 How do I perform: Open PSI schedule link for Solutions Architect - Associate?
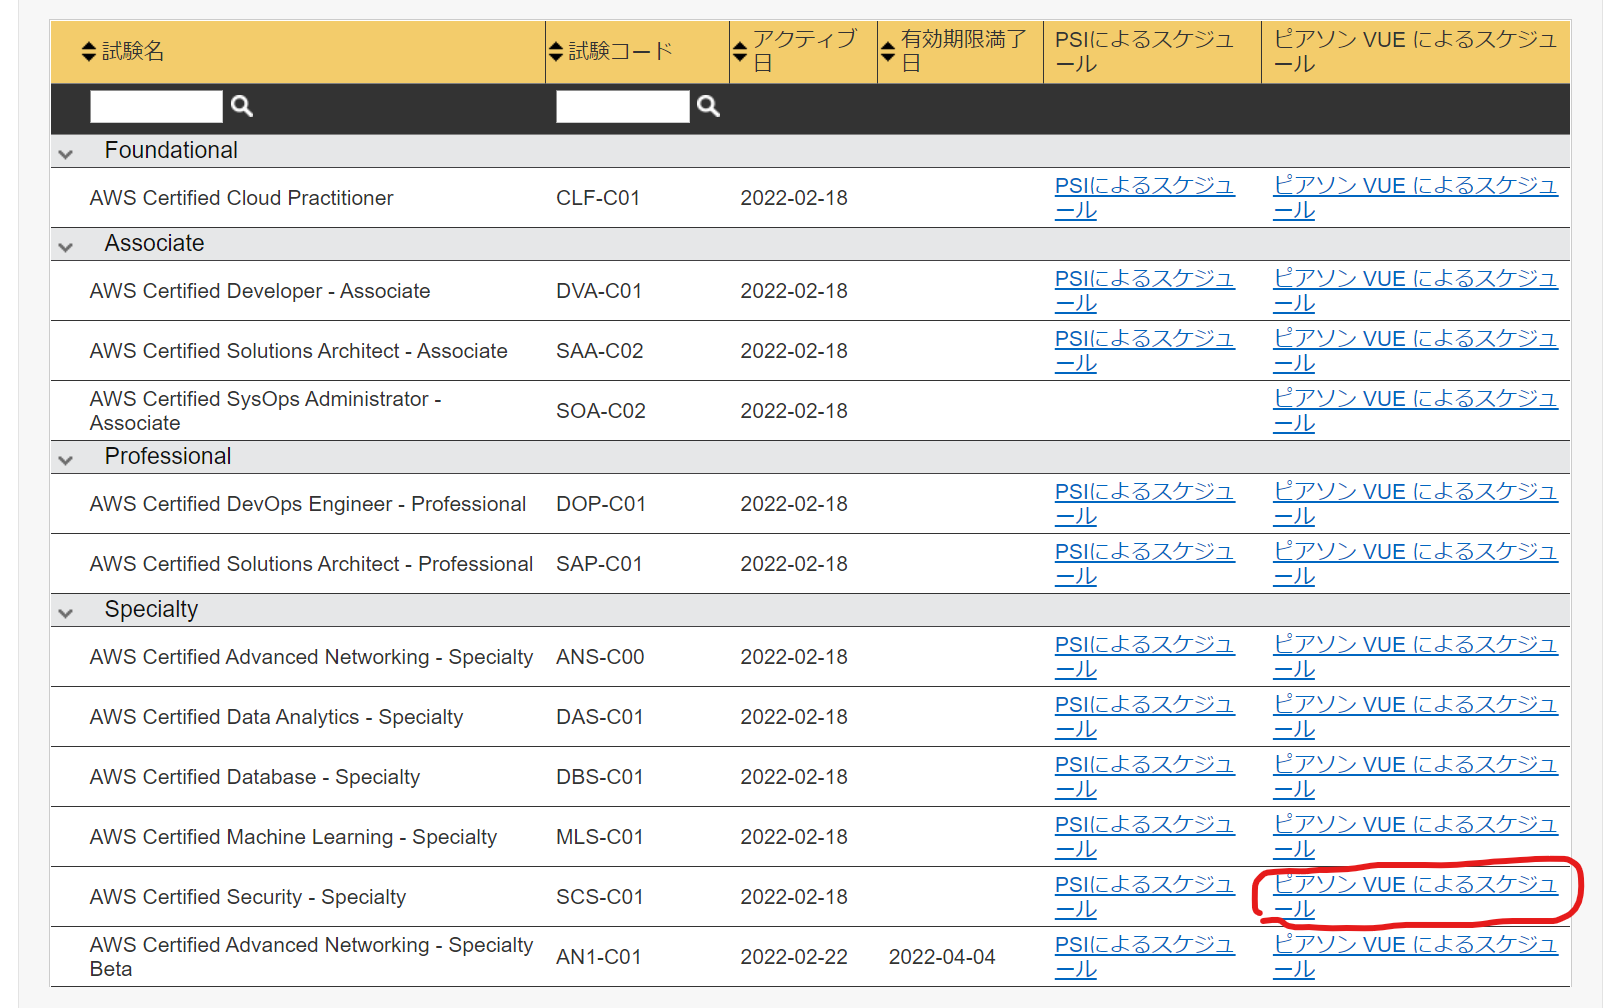[x=1145, y=351]
